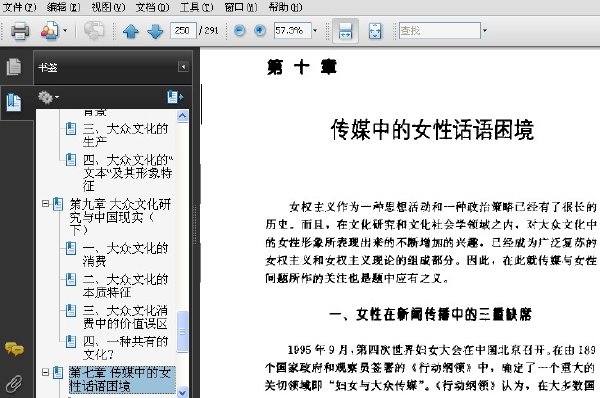Screen dimensions: 600x398
Task: Select bookmark 三、大众文化消费中的价值误区
Action: 126,317
